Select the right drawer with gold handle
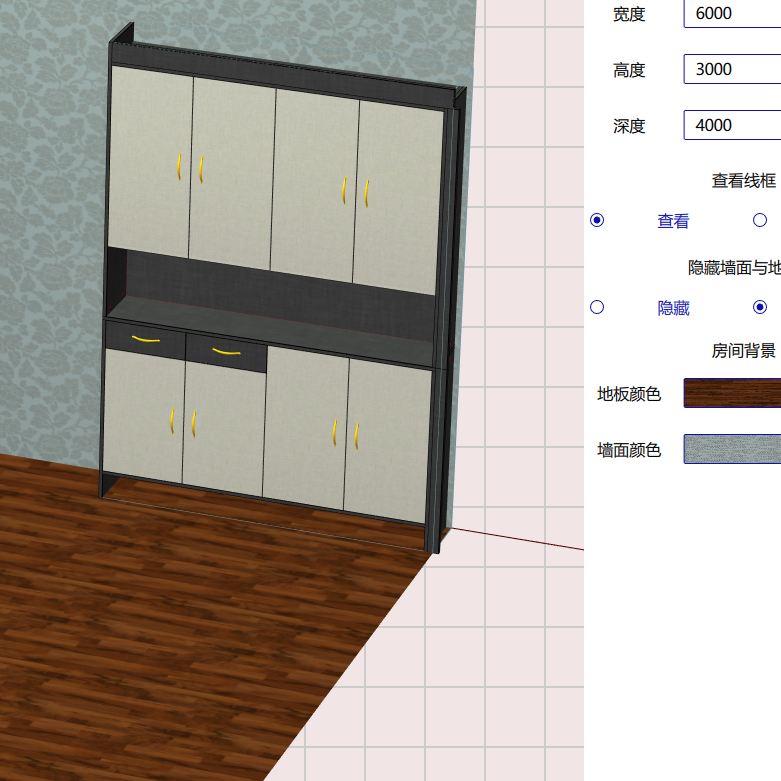781x781 pixels. tap(226, 352)
